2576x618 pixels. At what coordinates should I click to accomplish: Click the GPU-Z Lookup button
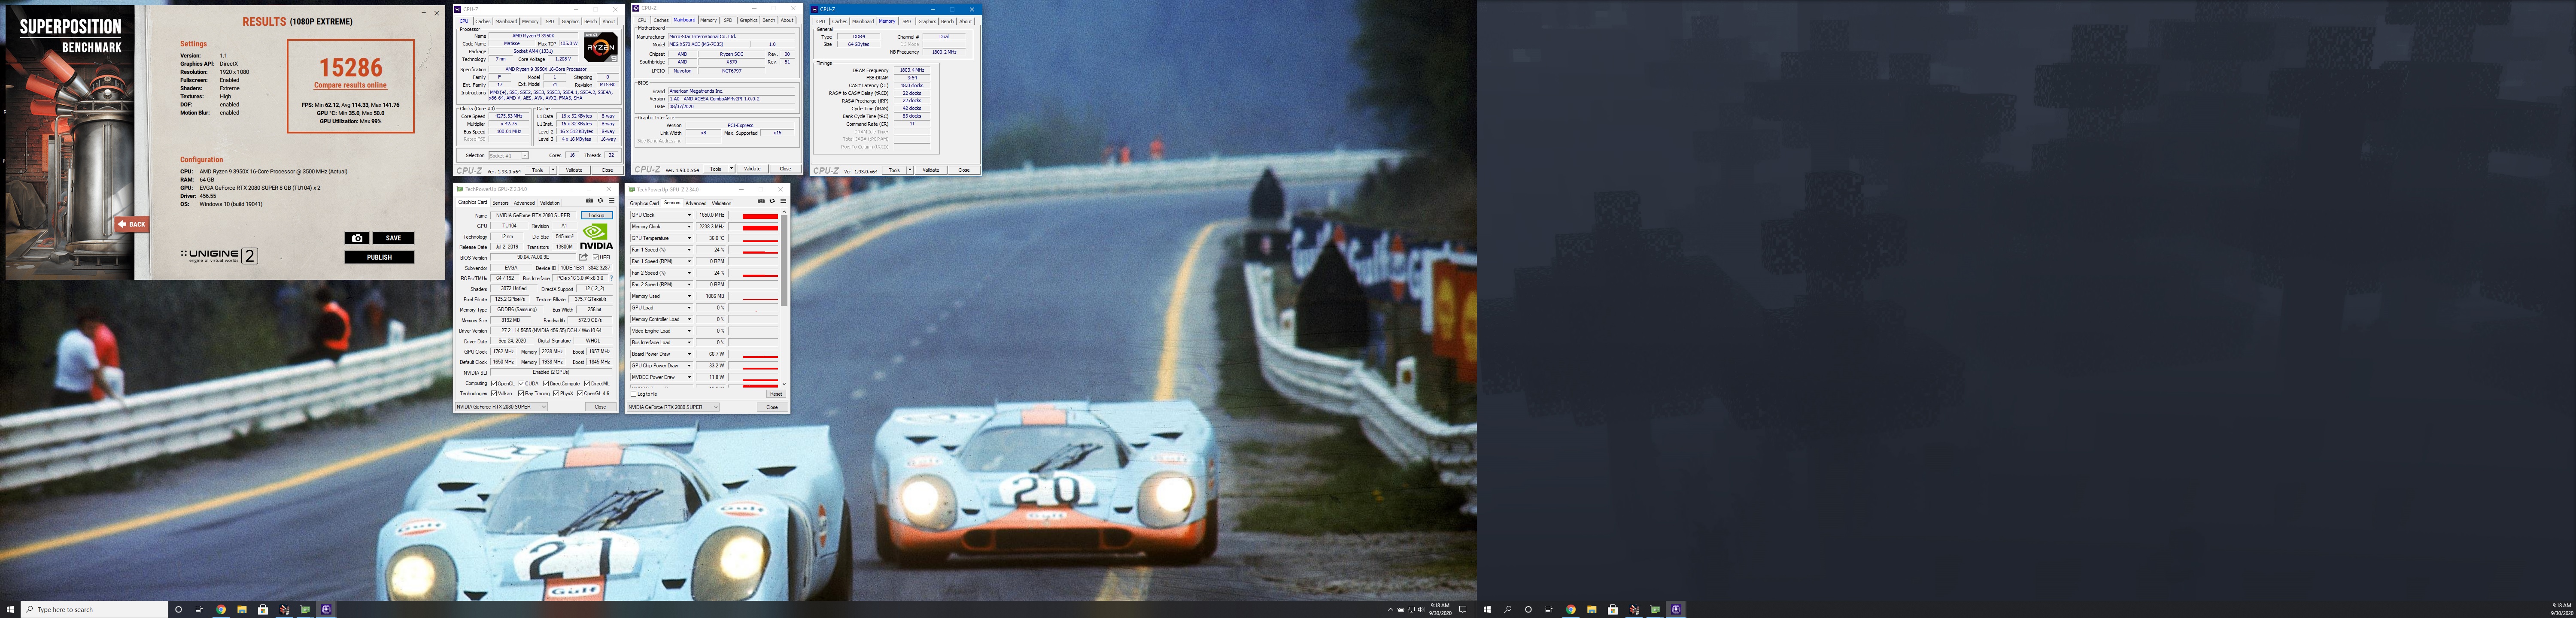pos(597,215)
